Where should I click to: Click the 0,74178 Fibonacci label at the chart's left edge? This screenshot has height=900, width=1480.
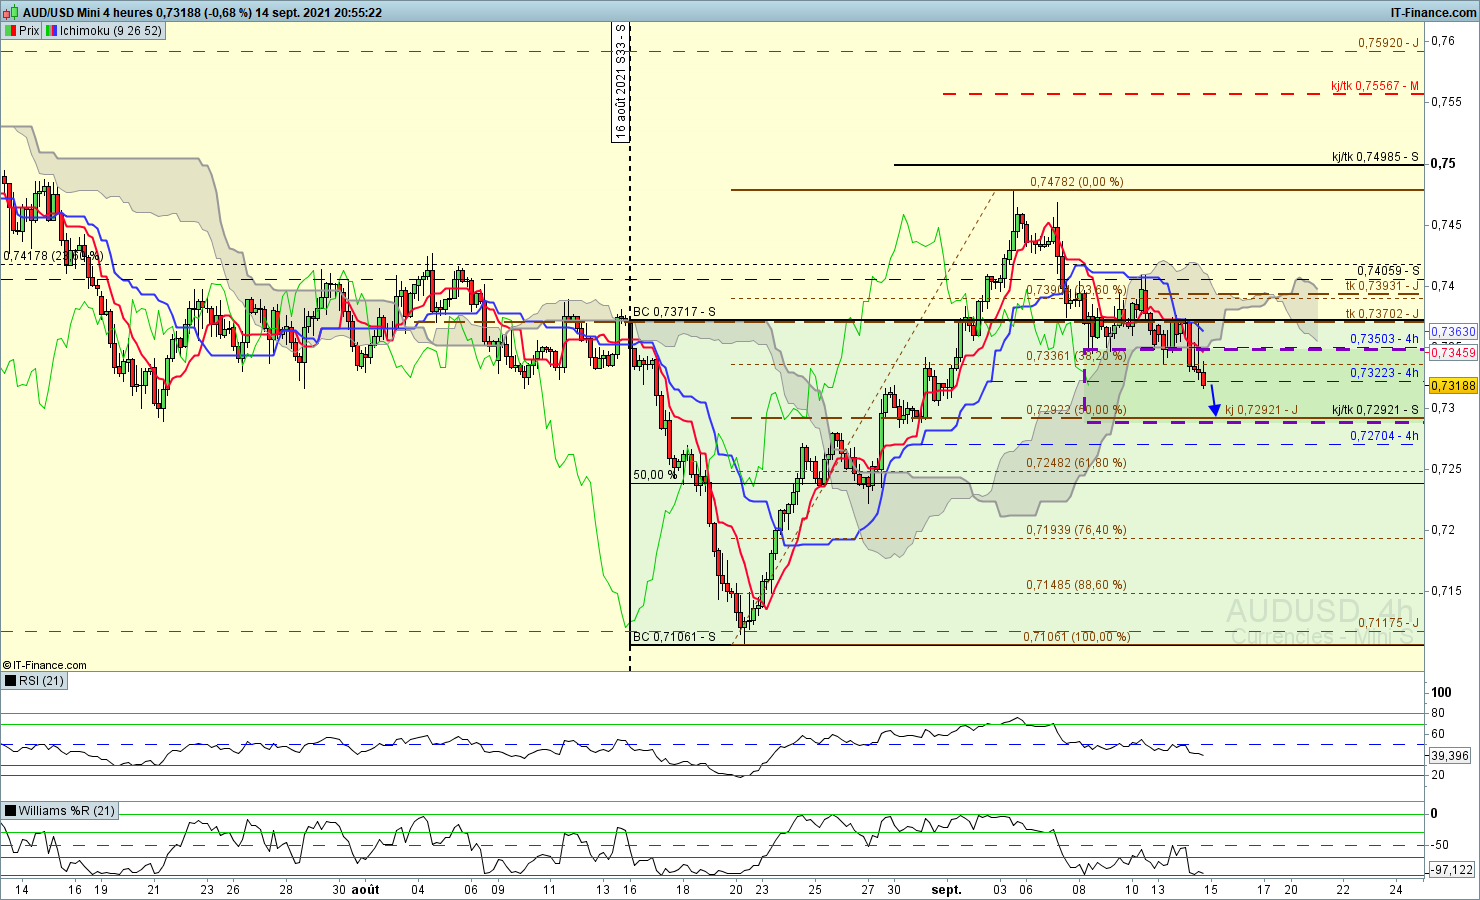(52, 256)
